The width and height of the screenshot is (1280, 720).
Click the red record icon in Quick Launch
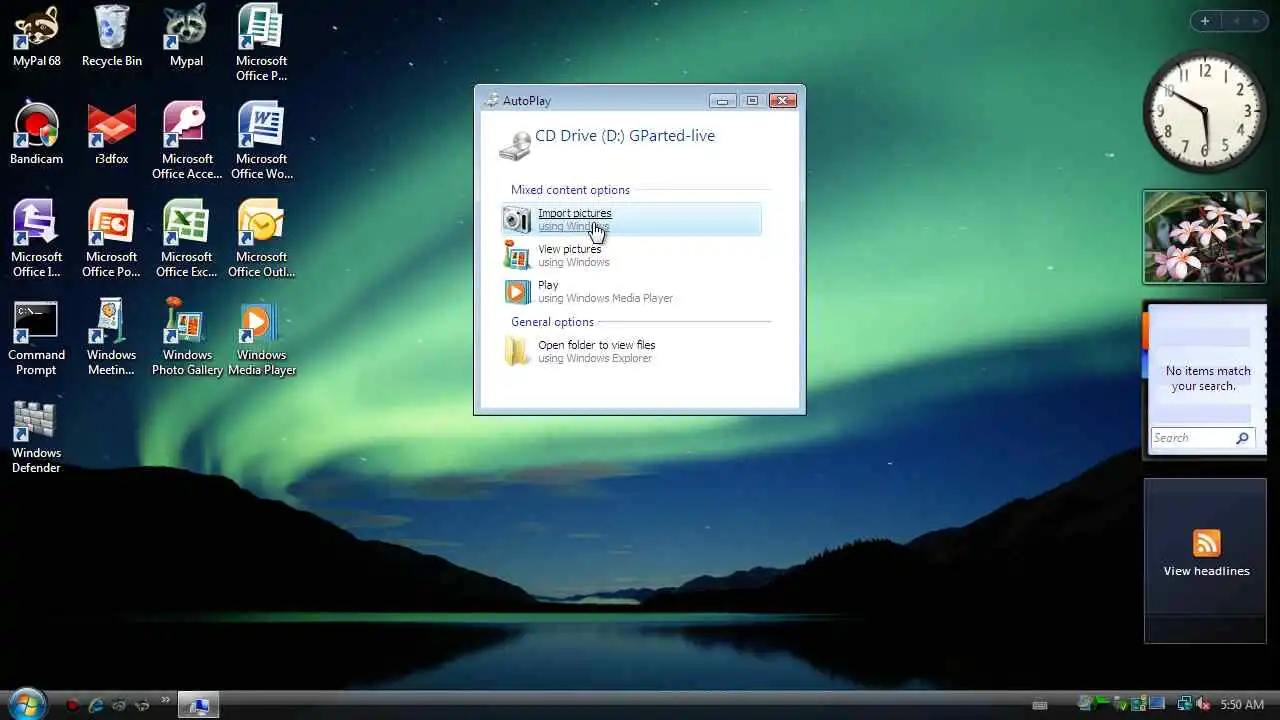pos(72,705)
